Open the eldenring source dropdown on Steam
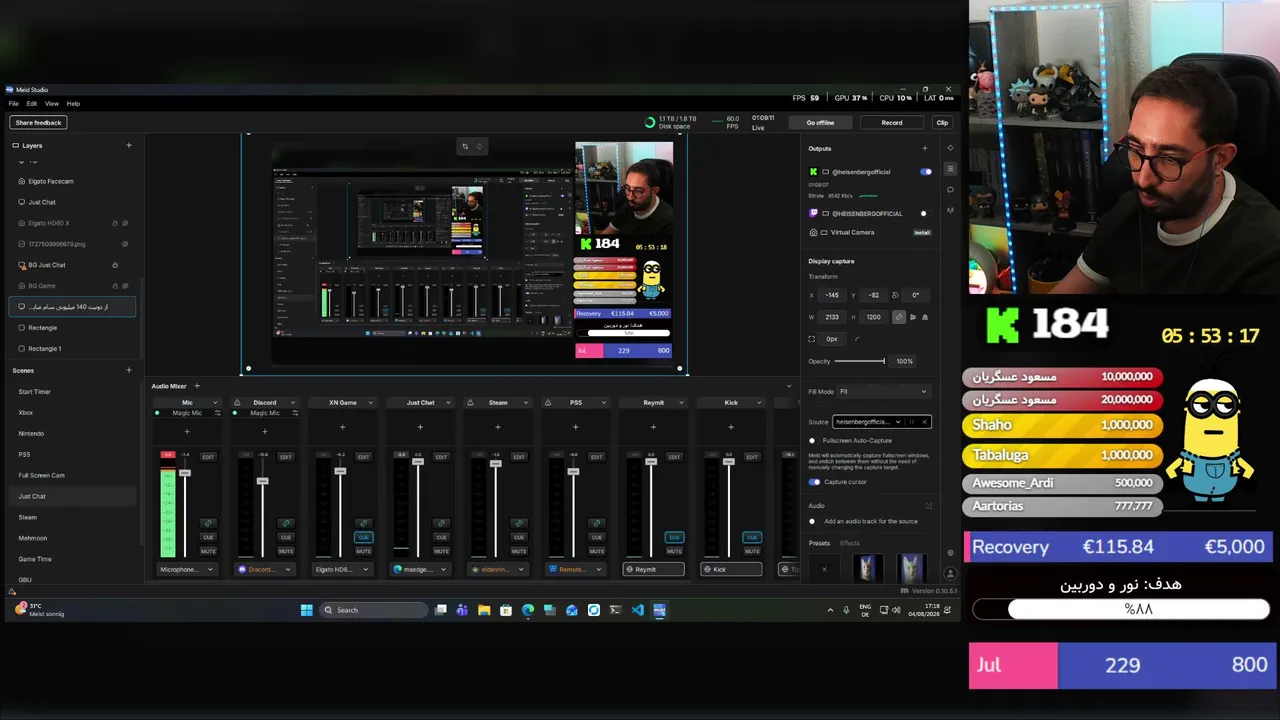The height and width of the screenshot is (720, 1280). 498,570
